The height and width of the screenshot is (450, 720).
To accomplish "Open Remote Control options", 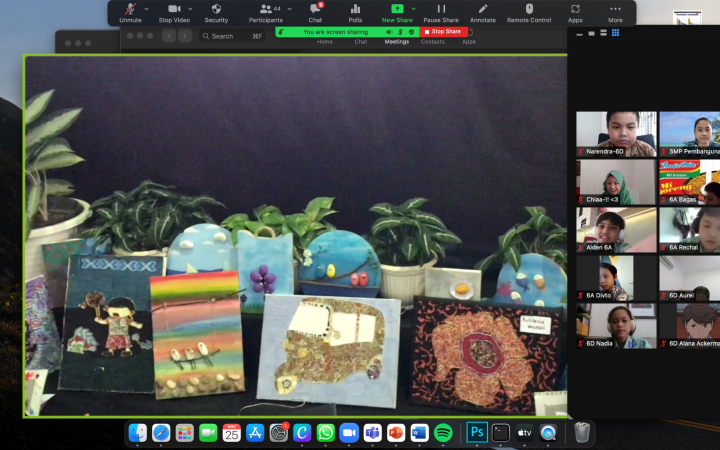I will (529, 12).
